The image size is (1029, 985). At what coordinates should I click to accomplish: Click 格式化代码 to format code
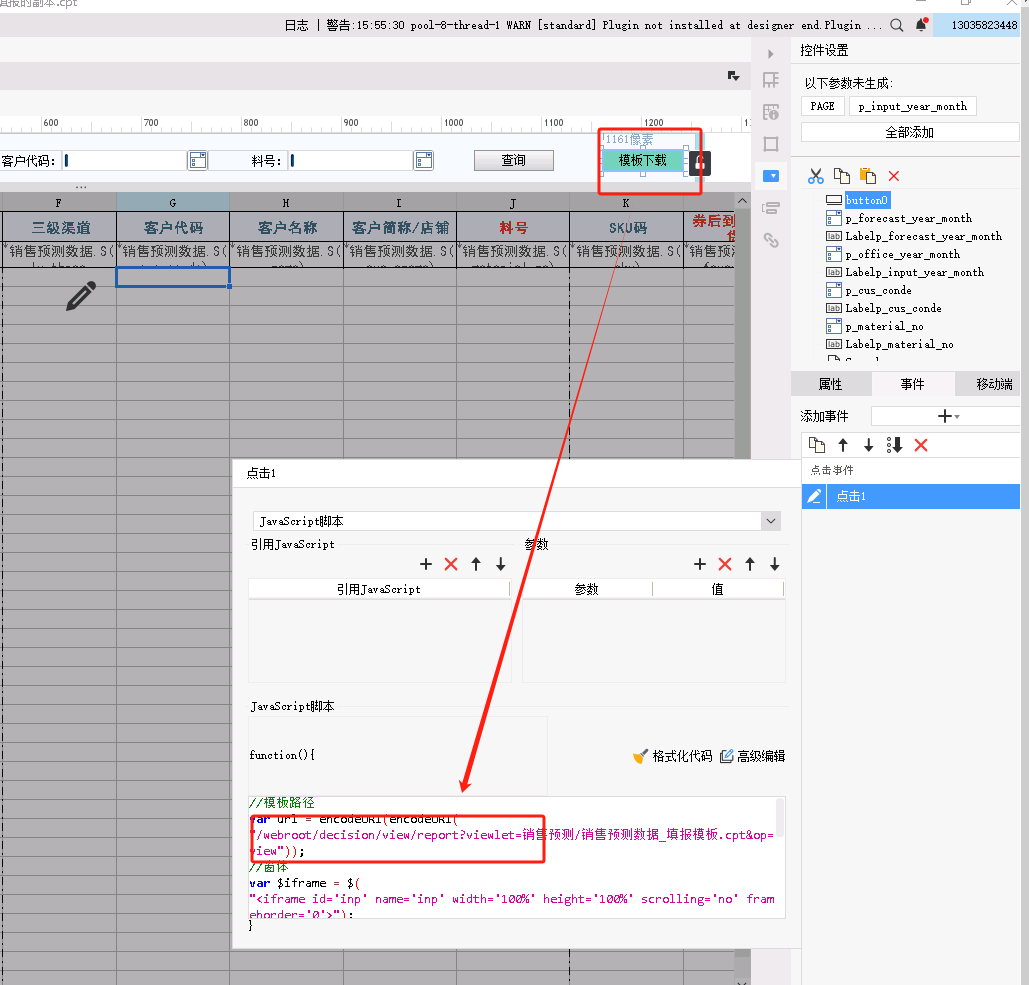[x=673, y=756]
